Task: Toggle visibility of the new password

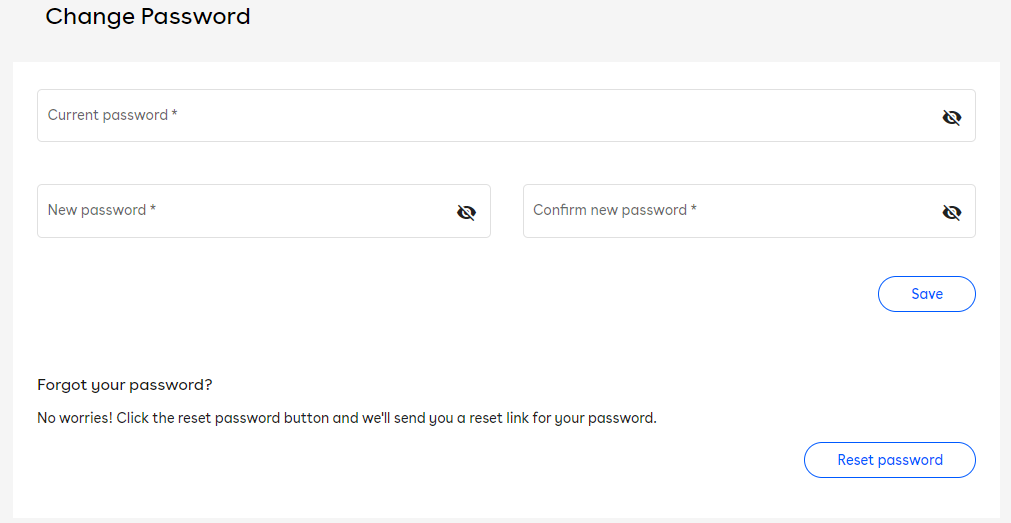Action: click(466, 212)
